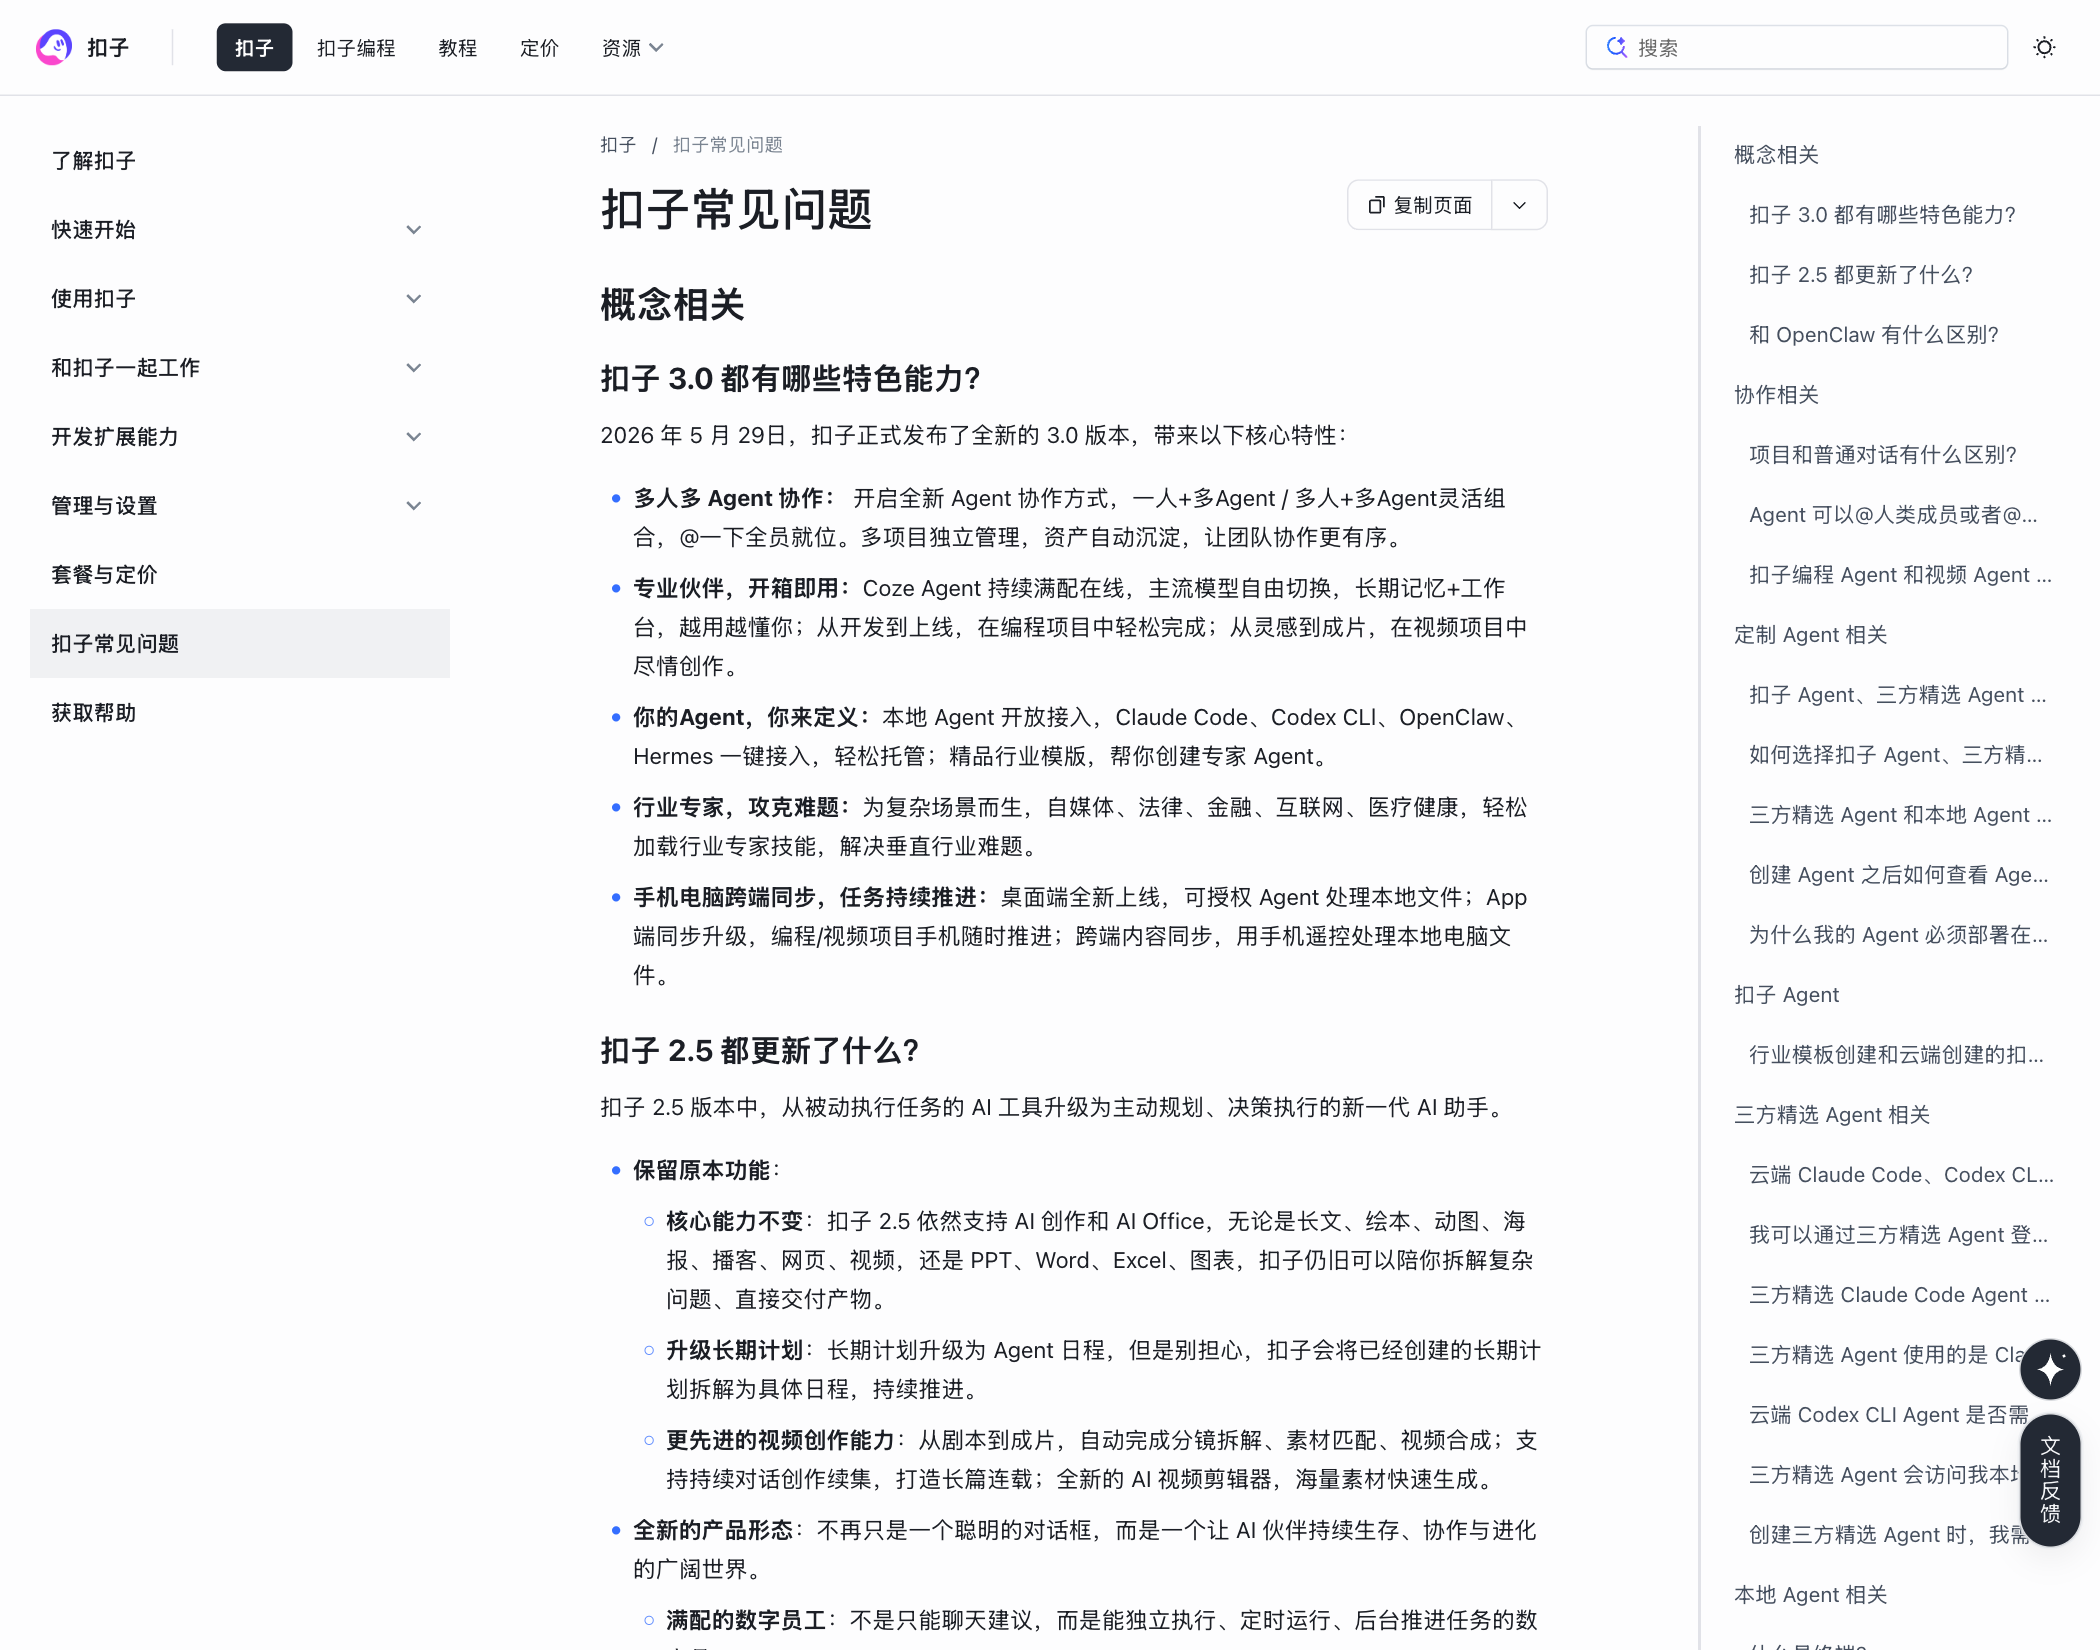Expand the 使用扣子 sidebar section
Image resolution: width=2100 pixels, height=1650 pixels.
(x=238, y=299)
